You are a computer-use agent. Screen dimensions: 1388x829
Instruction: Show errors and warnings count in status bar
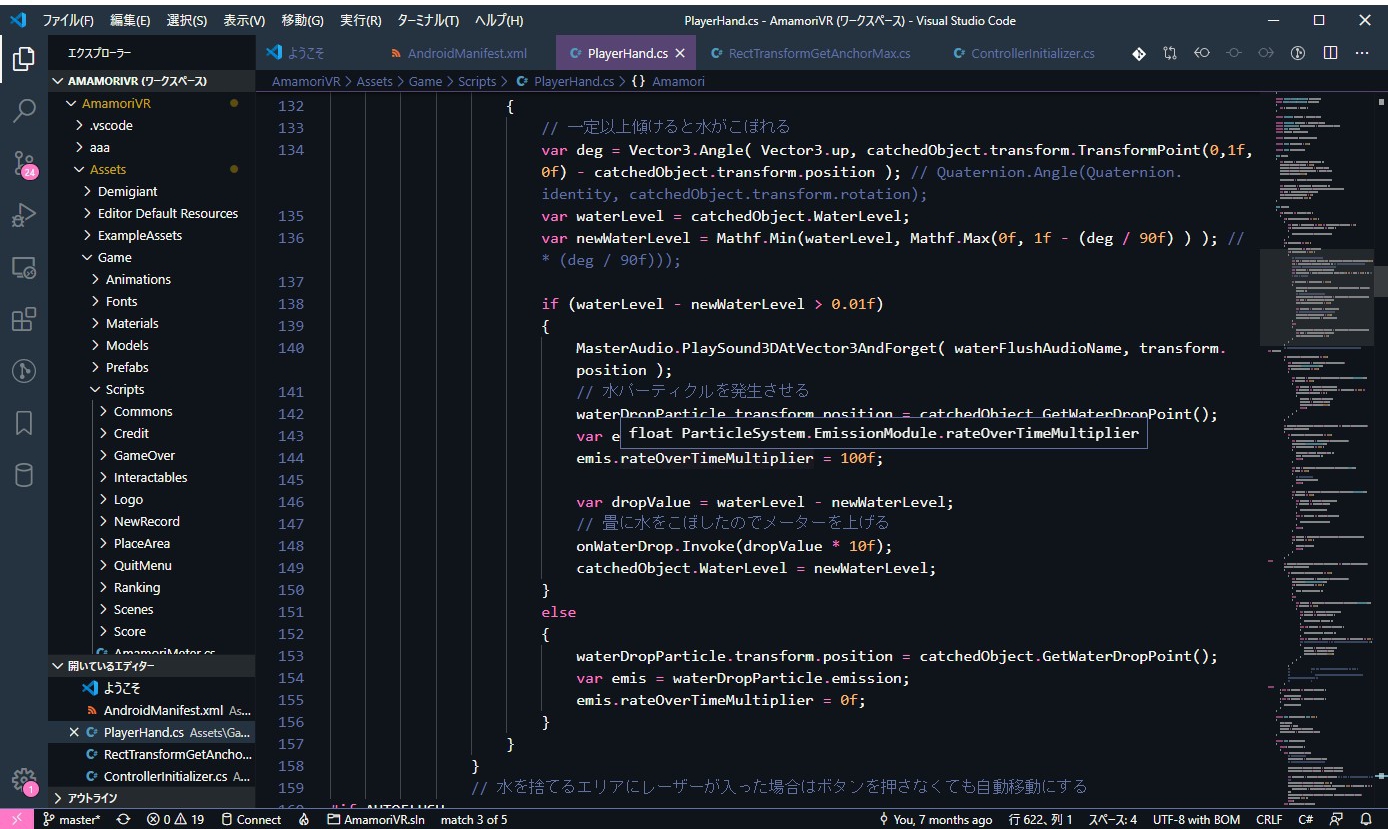175,819
